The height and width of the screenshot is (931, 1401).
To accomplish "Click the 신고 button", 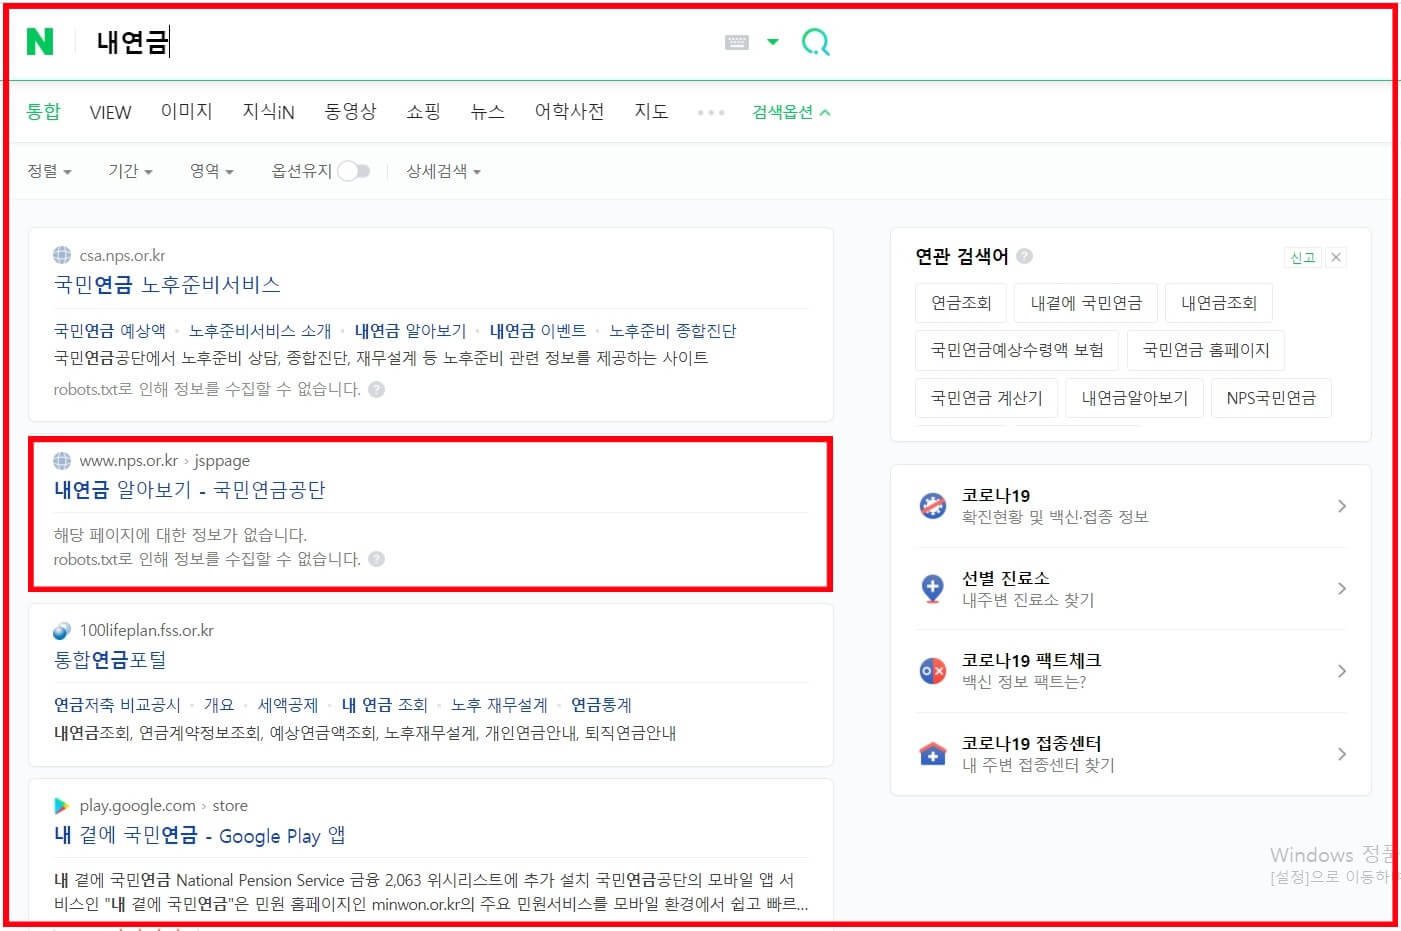I will click(1302, 257).
